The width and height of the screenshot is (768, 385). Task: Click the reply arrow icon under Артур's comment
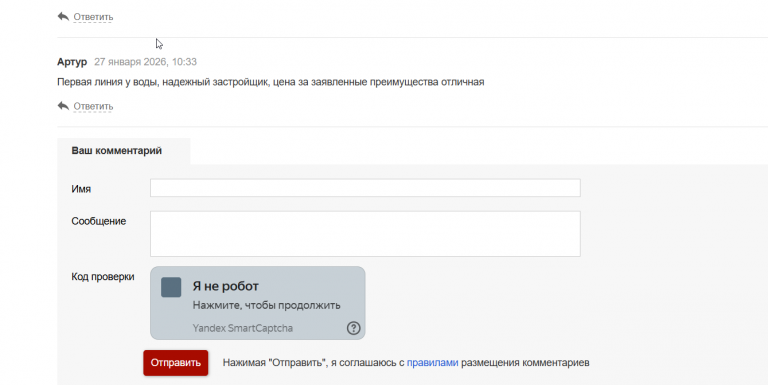(x=63, y=106)
